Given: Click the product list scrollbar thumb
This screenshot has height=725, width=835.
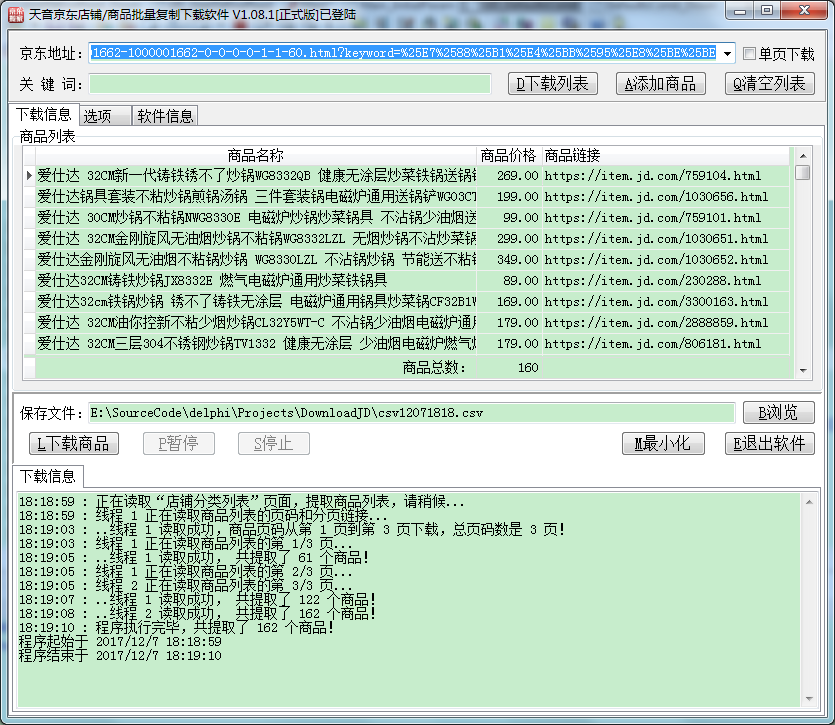Looking at the screenshot, I should click(803, 173).
